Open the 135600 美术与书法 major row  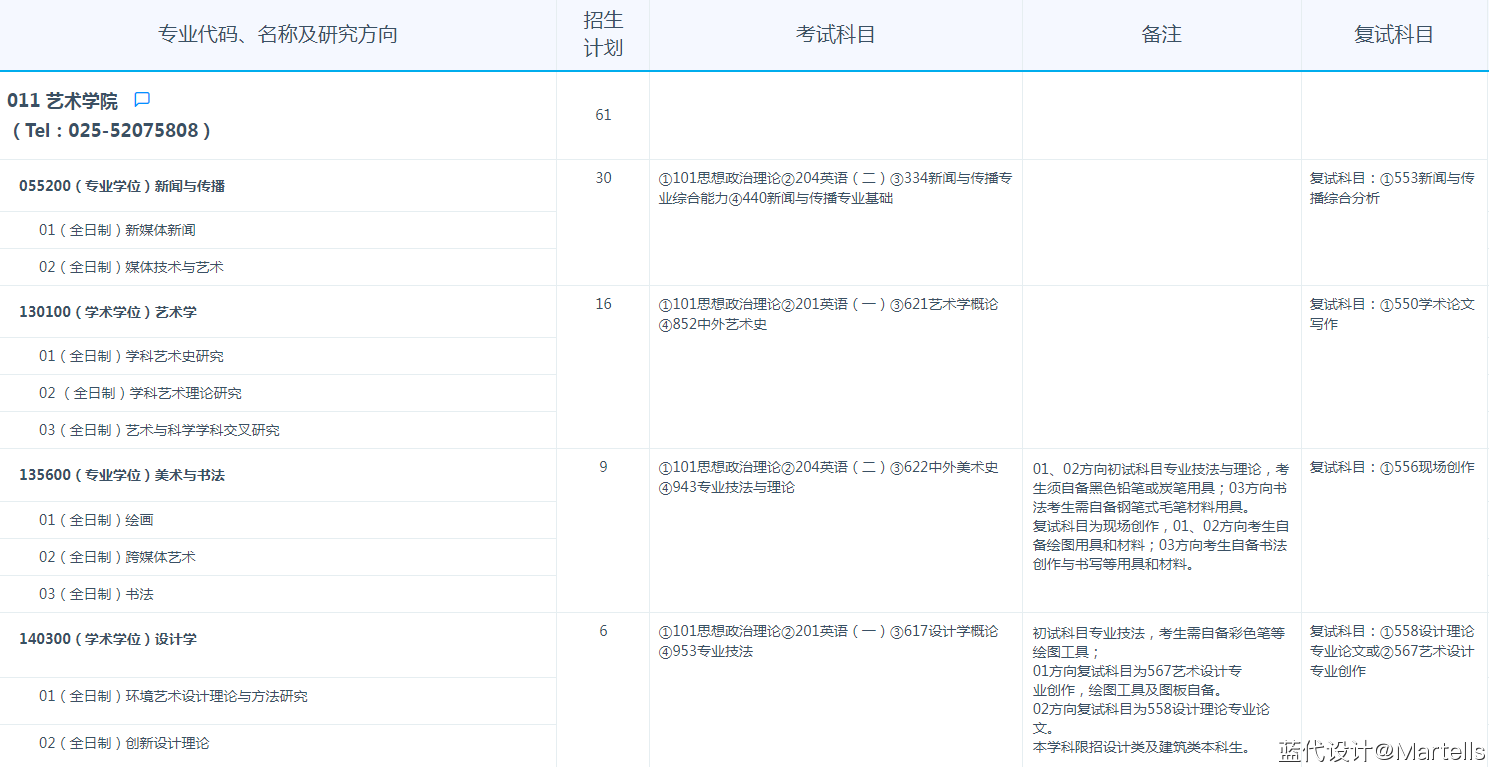(122, 475)
